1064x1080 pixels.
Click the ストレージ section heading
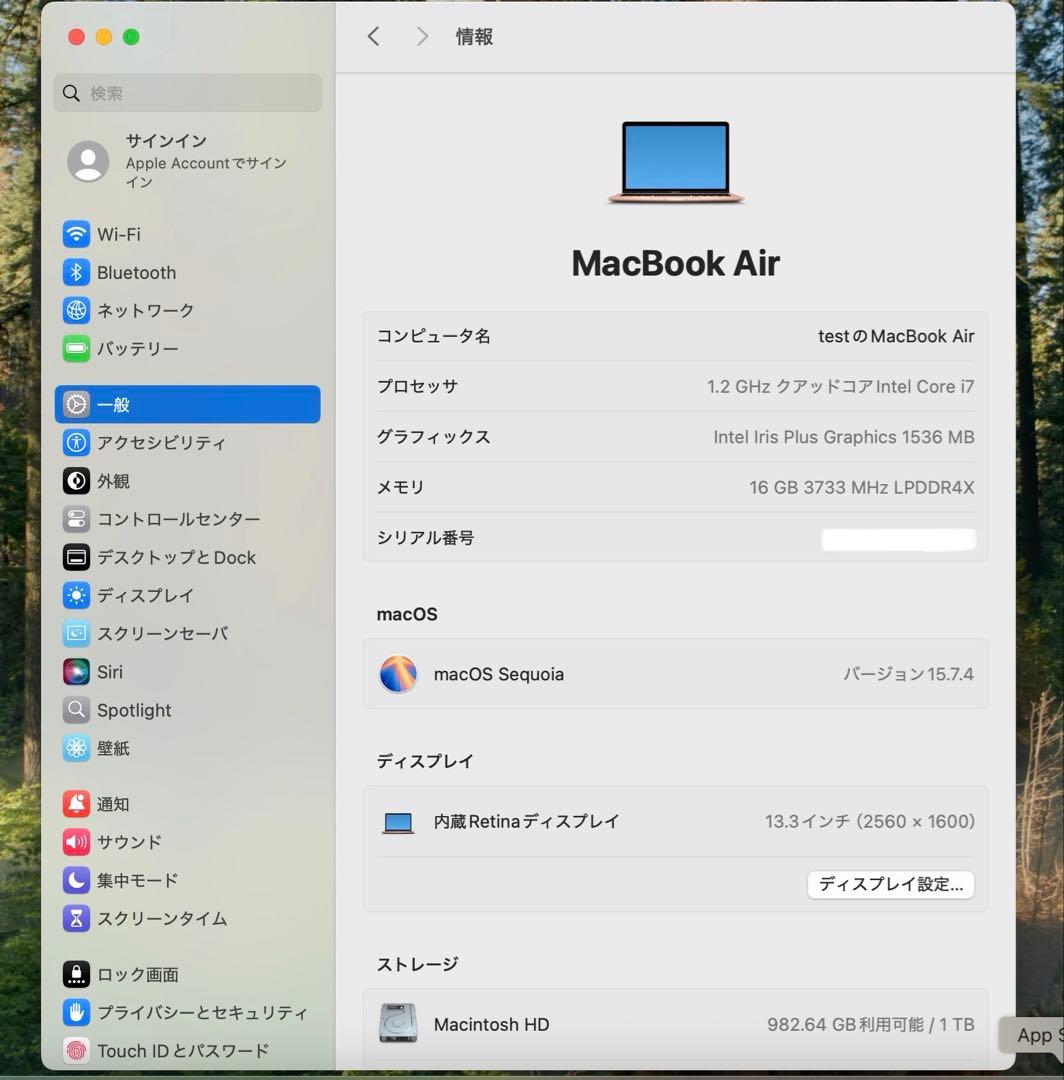click(x=417, y=964)
